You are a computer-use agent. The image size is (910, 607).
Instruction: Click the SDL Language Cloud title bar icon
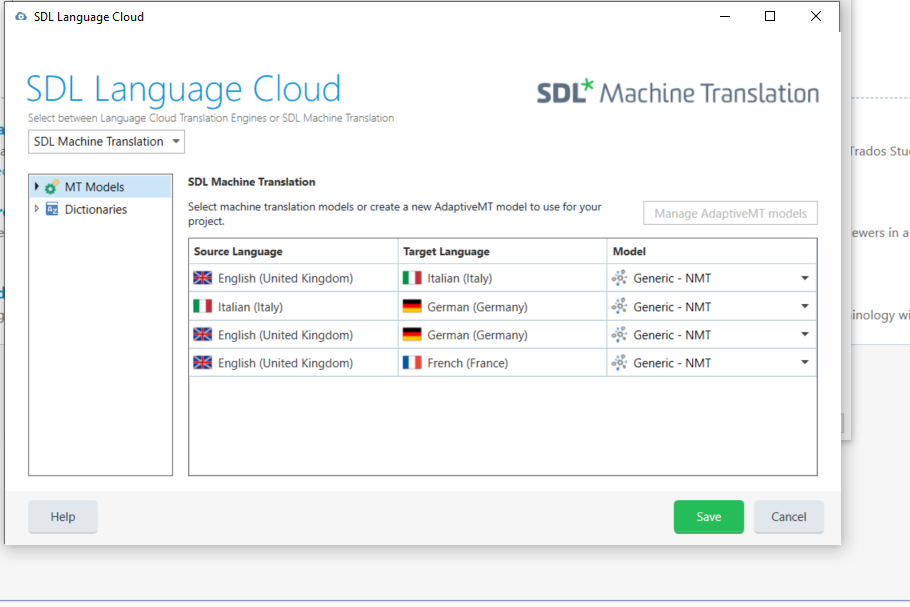tap(21, 17)
